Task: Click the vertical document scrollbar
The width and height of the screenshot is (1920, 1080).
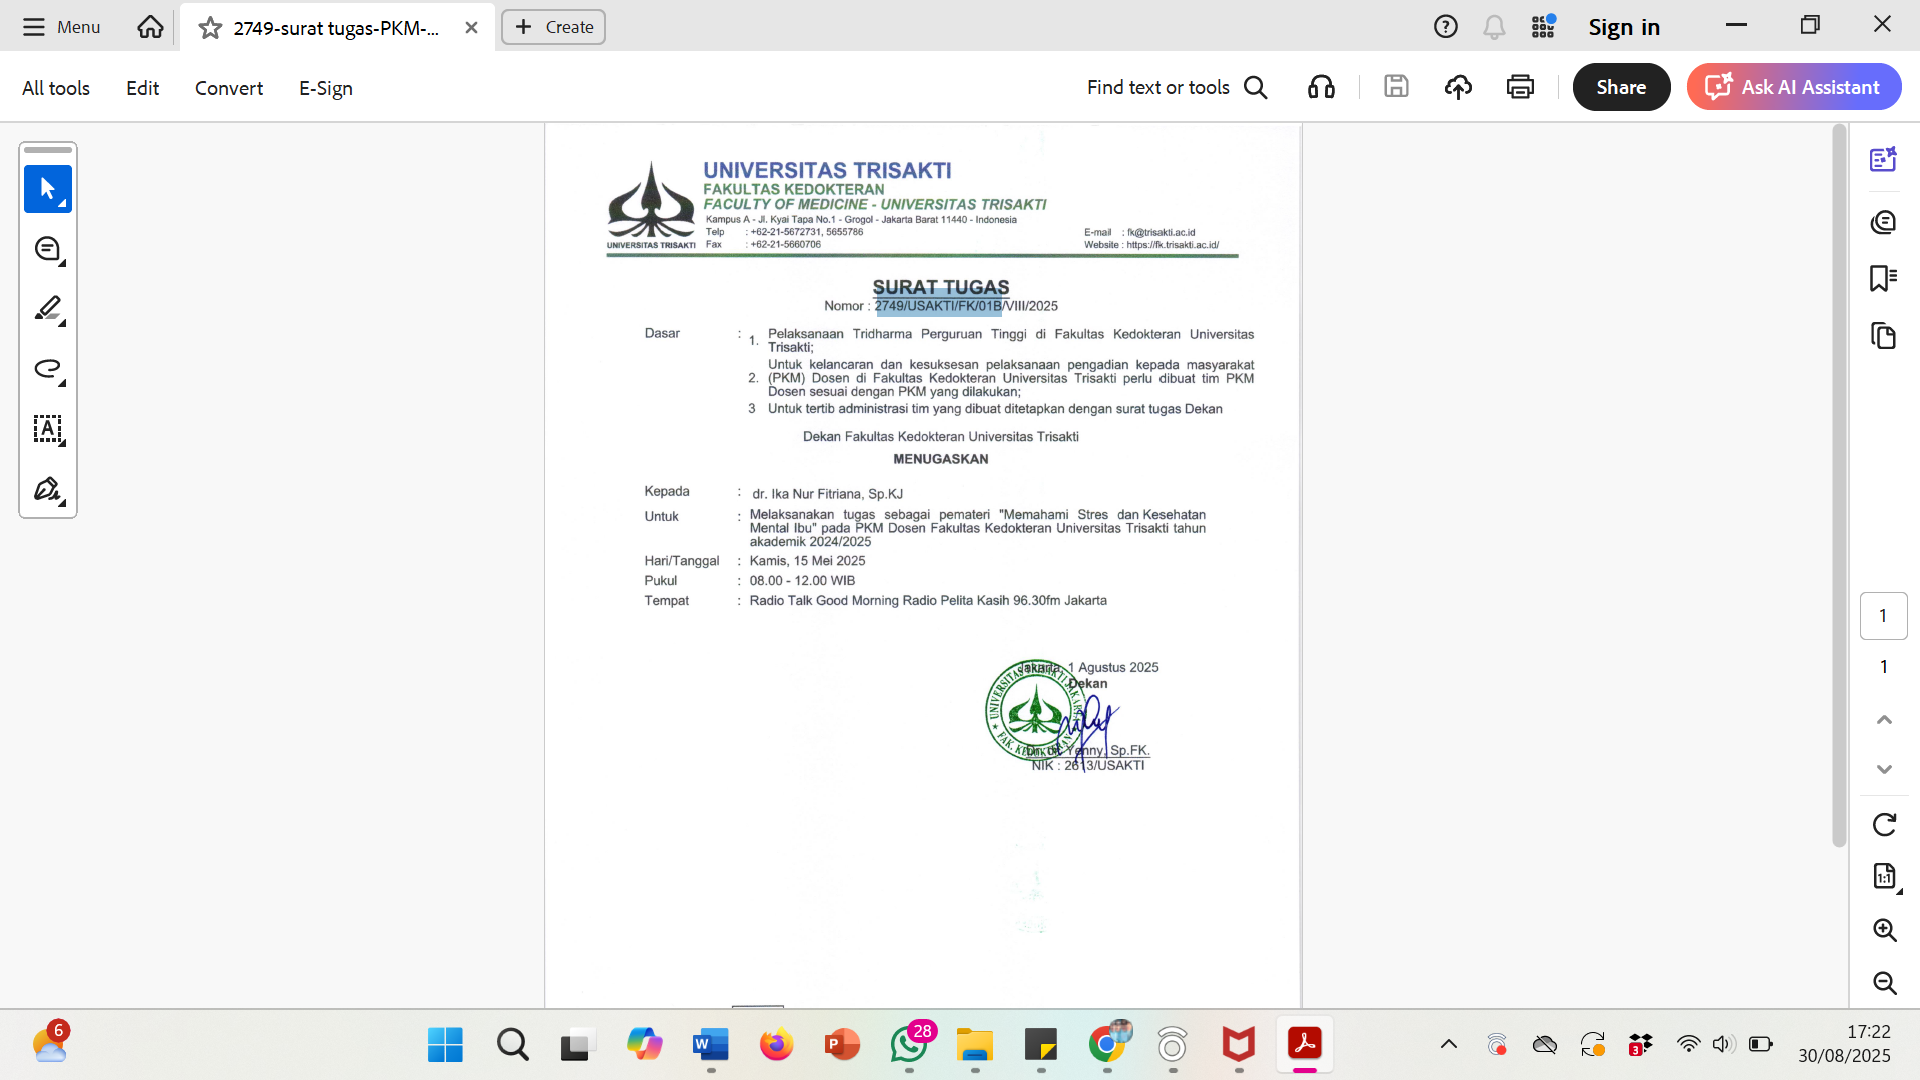Action: pos(1838,486)
